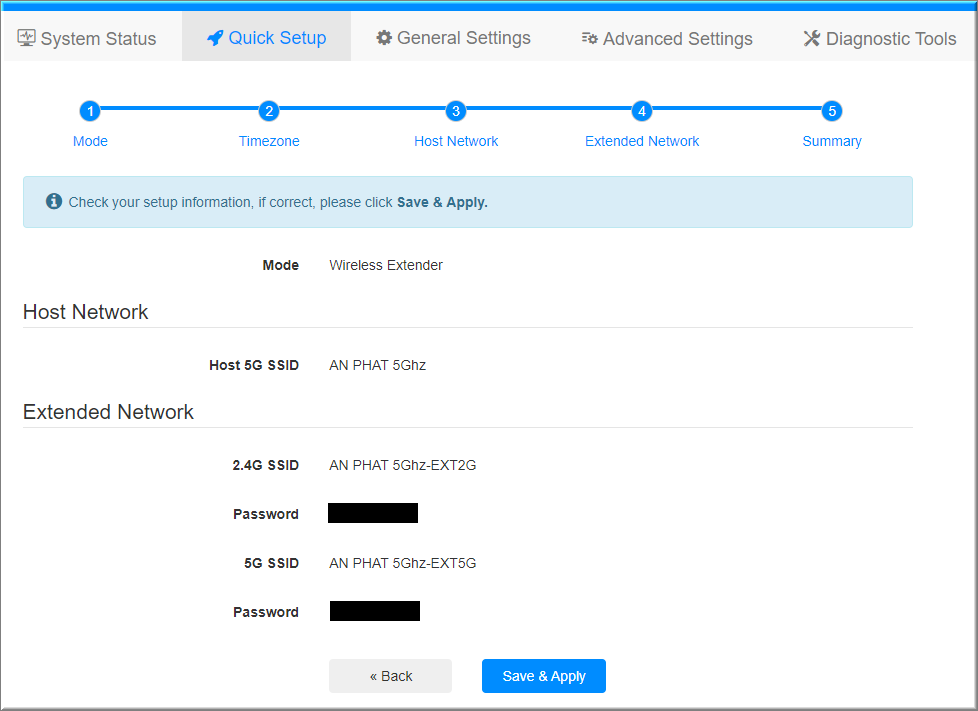
Task: Click the General Settings gear icon
Action: [x=384, y=38]
